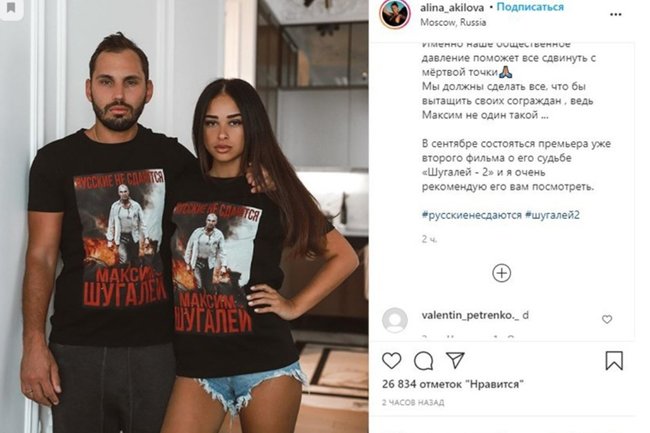
Task: Open the Moscow, Russia location link
Action: click(x=453, y=22)
